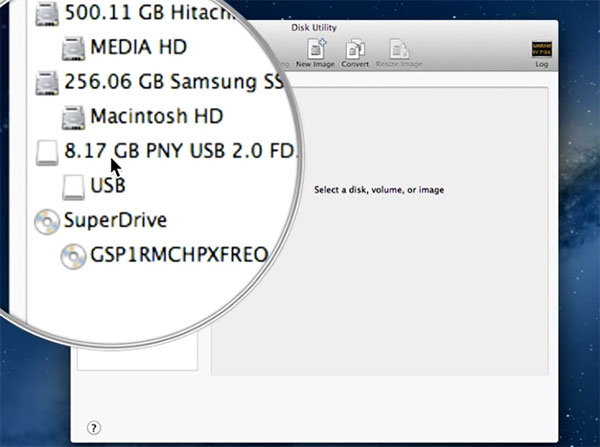The width and height of the screenshot is (600, 447).
Task: Click the help question mark button
Action: (x=94, y=427)
